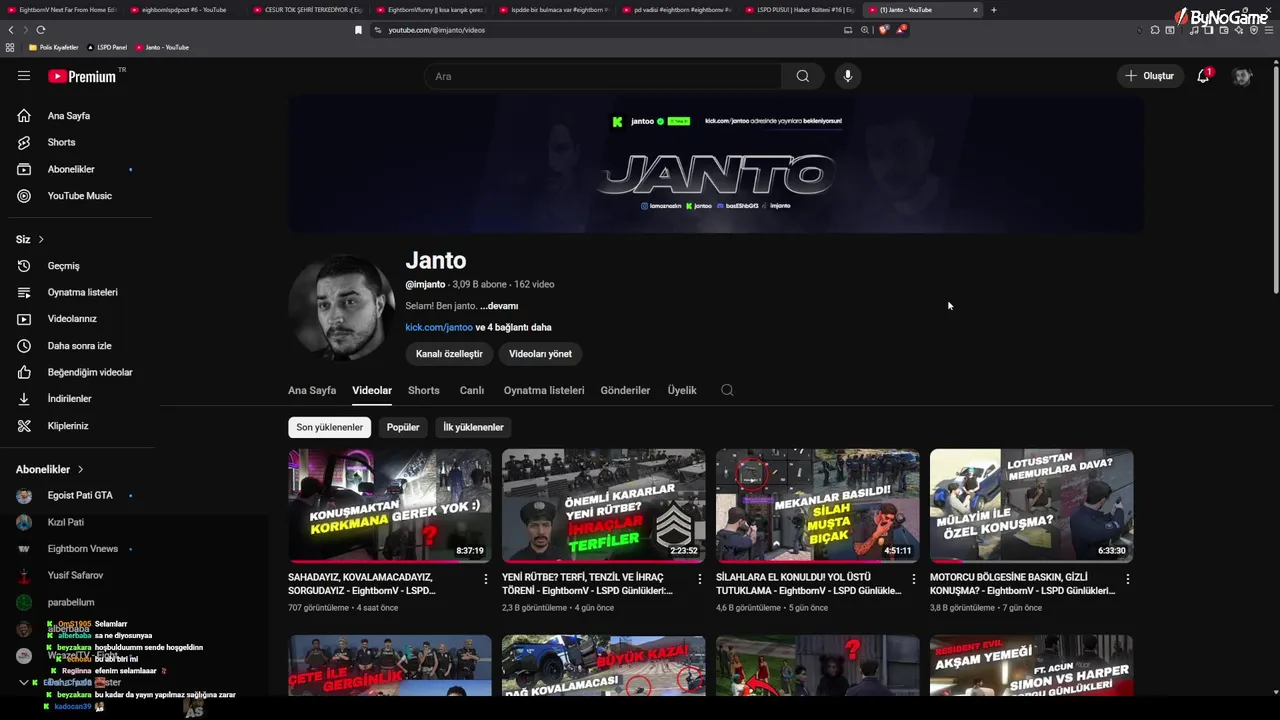Screen dimensions: 1280x720
Task: Reload the page with browser refresh icon
Action: (41, 30)
